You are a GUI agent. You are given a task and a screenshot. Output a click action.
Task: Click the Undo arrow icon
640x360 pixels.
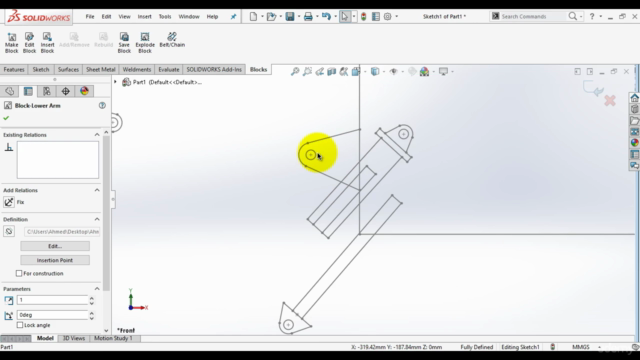pos(326,16)
